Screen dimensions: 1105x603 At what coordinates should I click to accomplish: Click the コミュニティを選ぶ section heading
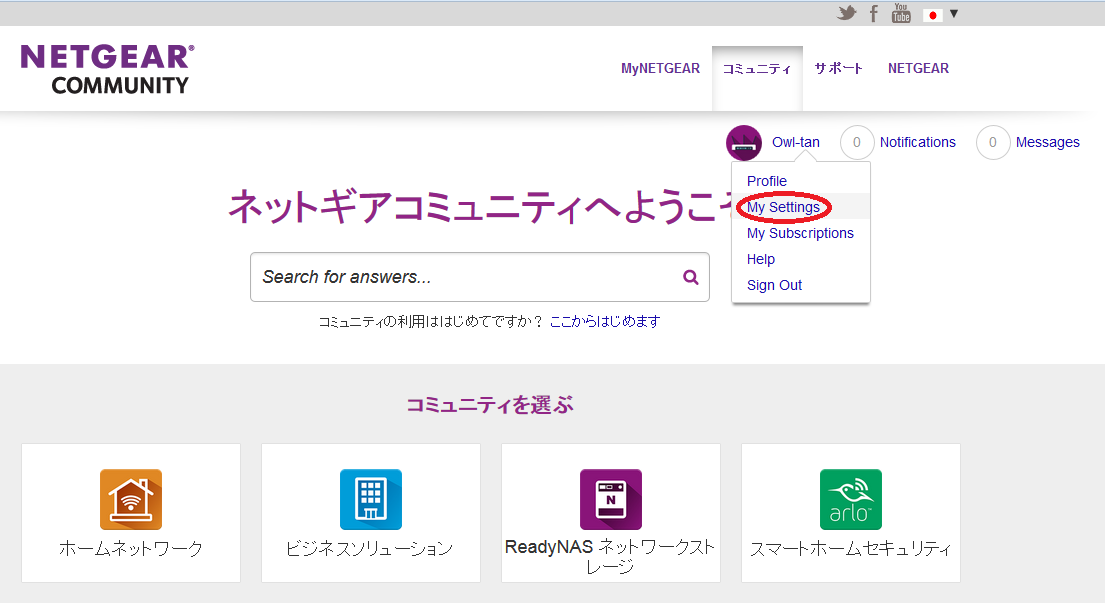tap(490, 404)
